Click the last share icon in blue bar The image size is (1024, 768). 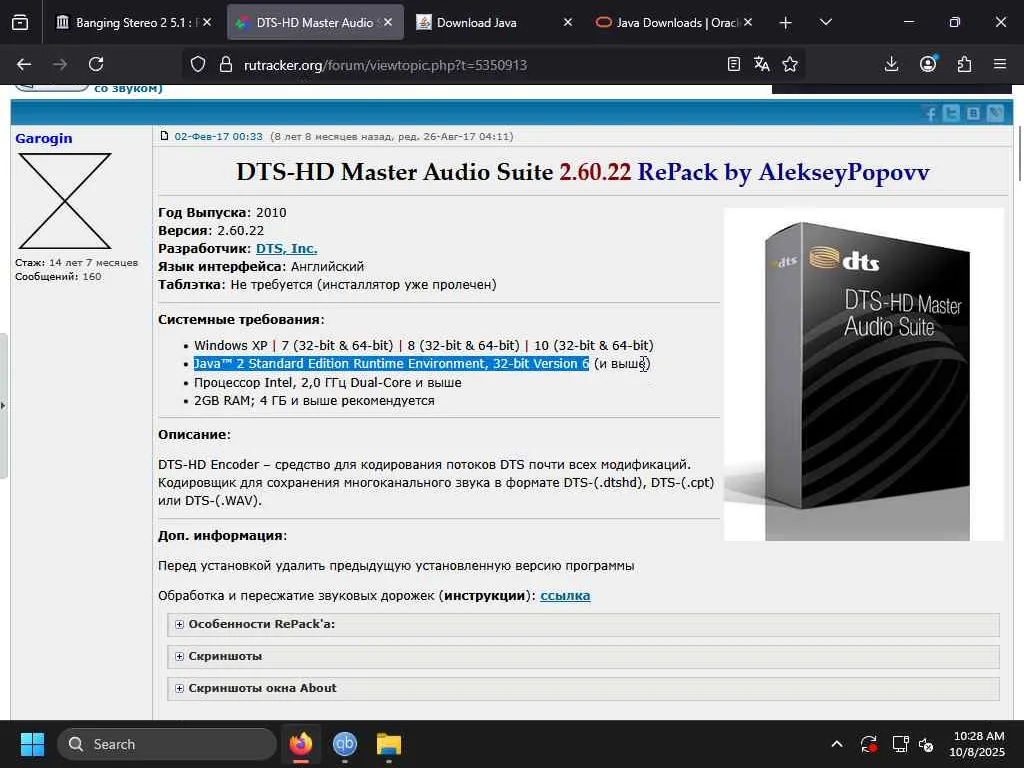pyautogui.click(x=995, y=114)
